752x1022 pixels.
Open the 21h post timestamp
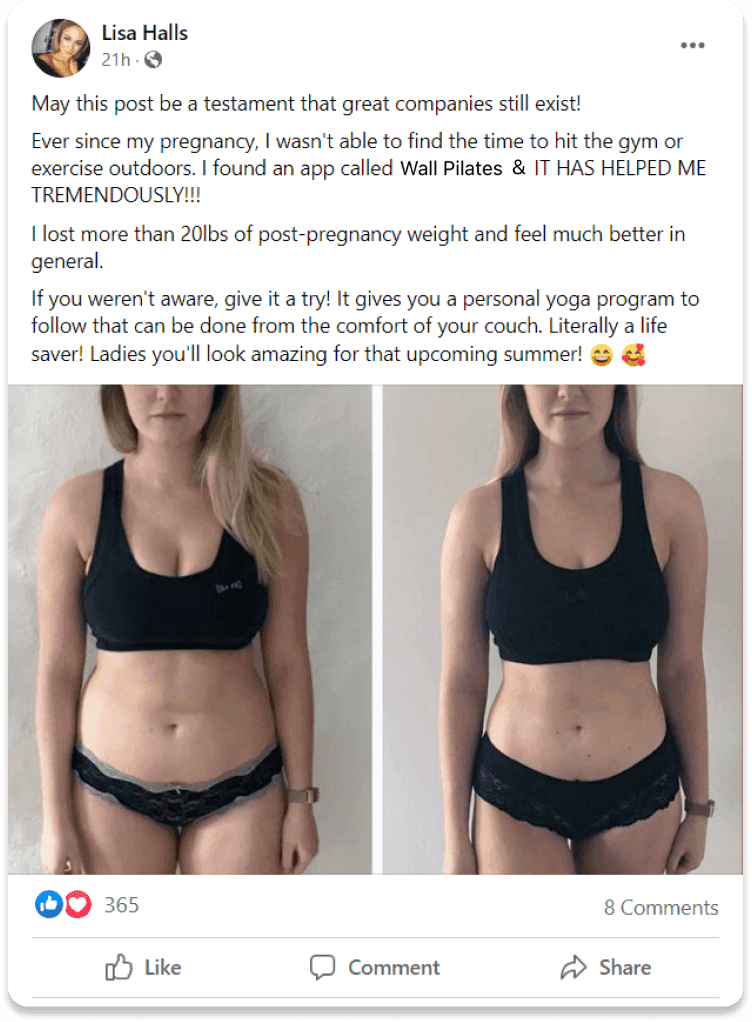116,60
